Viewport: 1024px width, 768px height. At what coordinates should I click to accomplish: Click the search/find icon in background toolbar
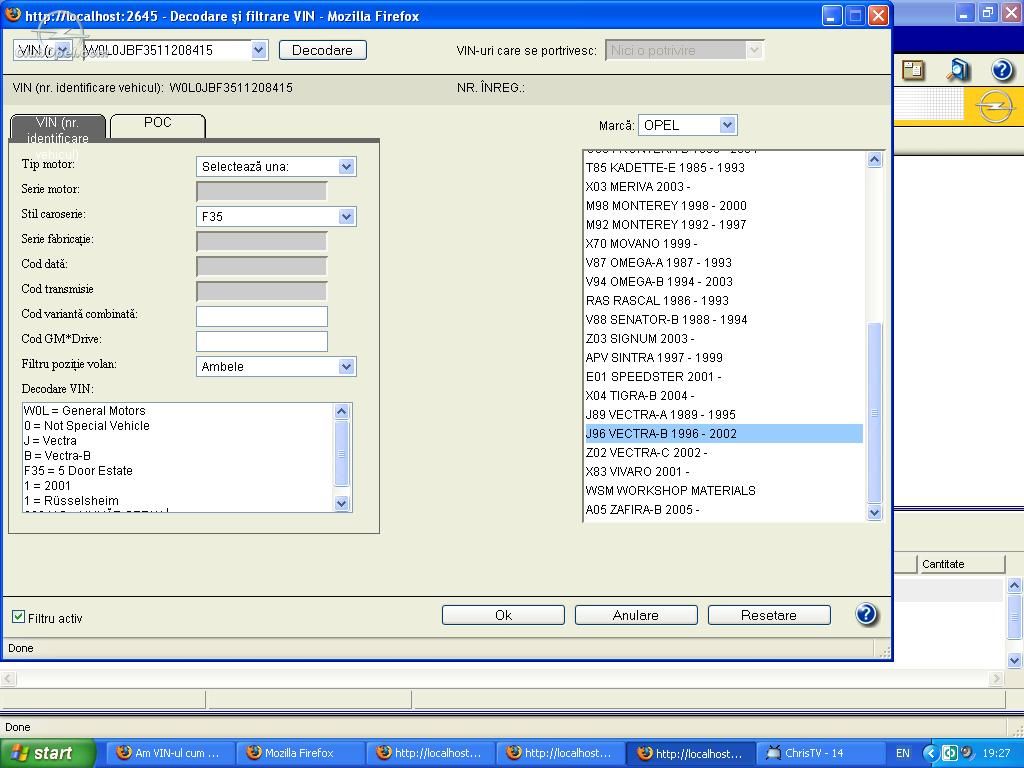[x=958, y=70]
